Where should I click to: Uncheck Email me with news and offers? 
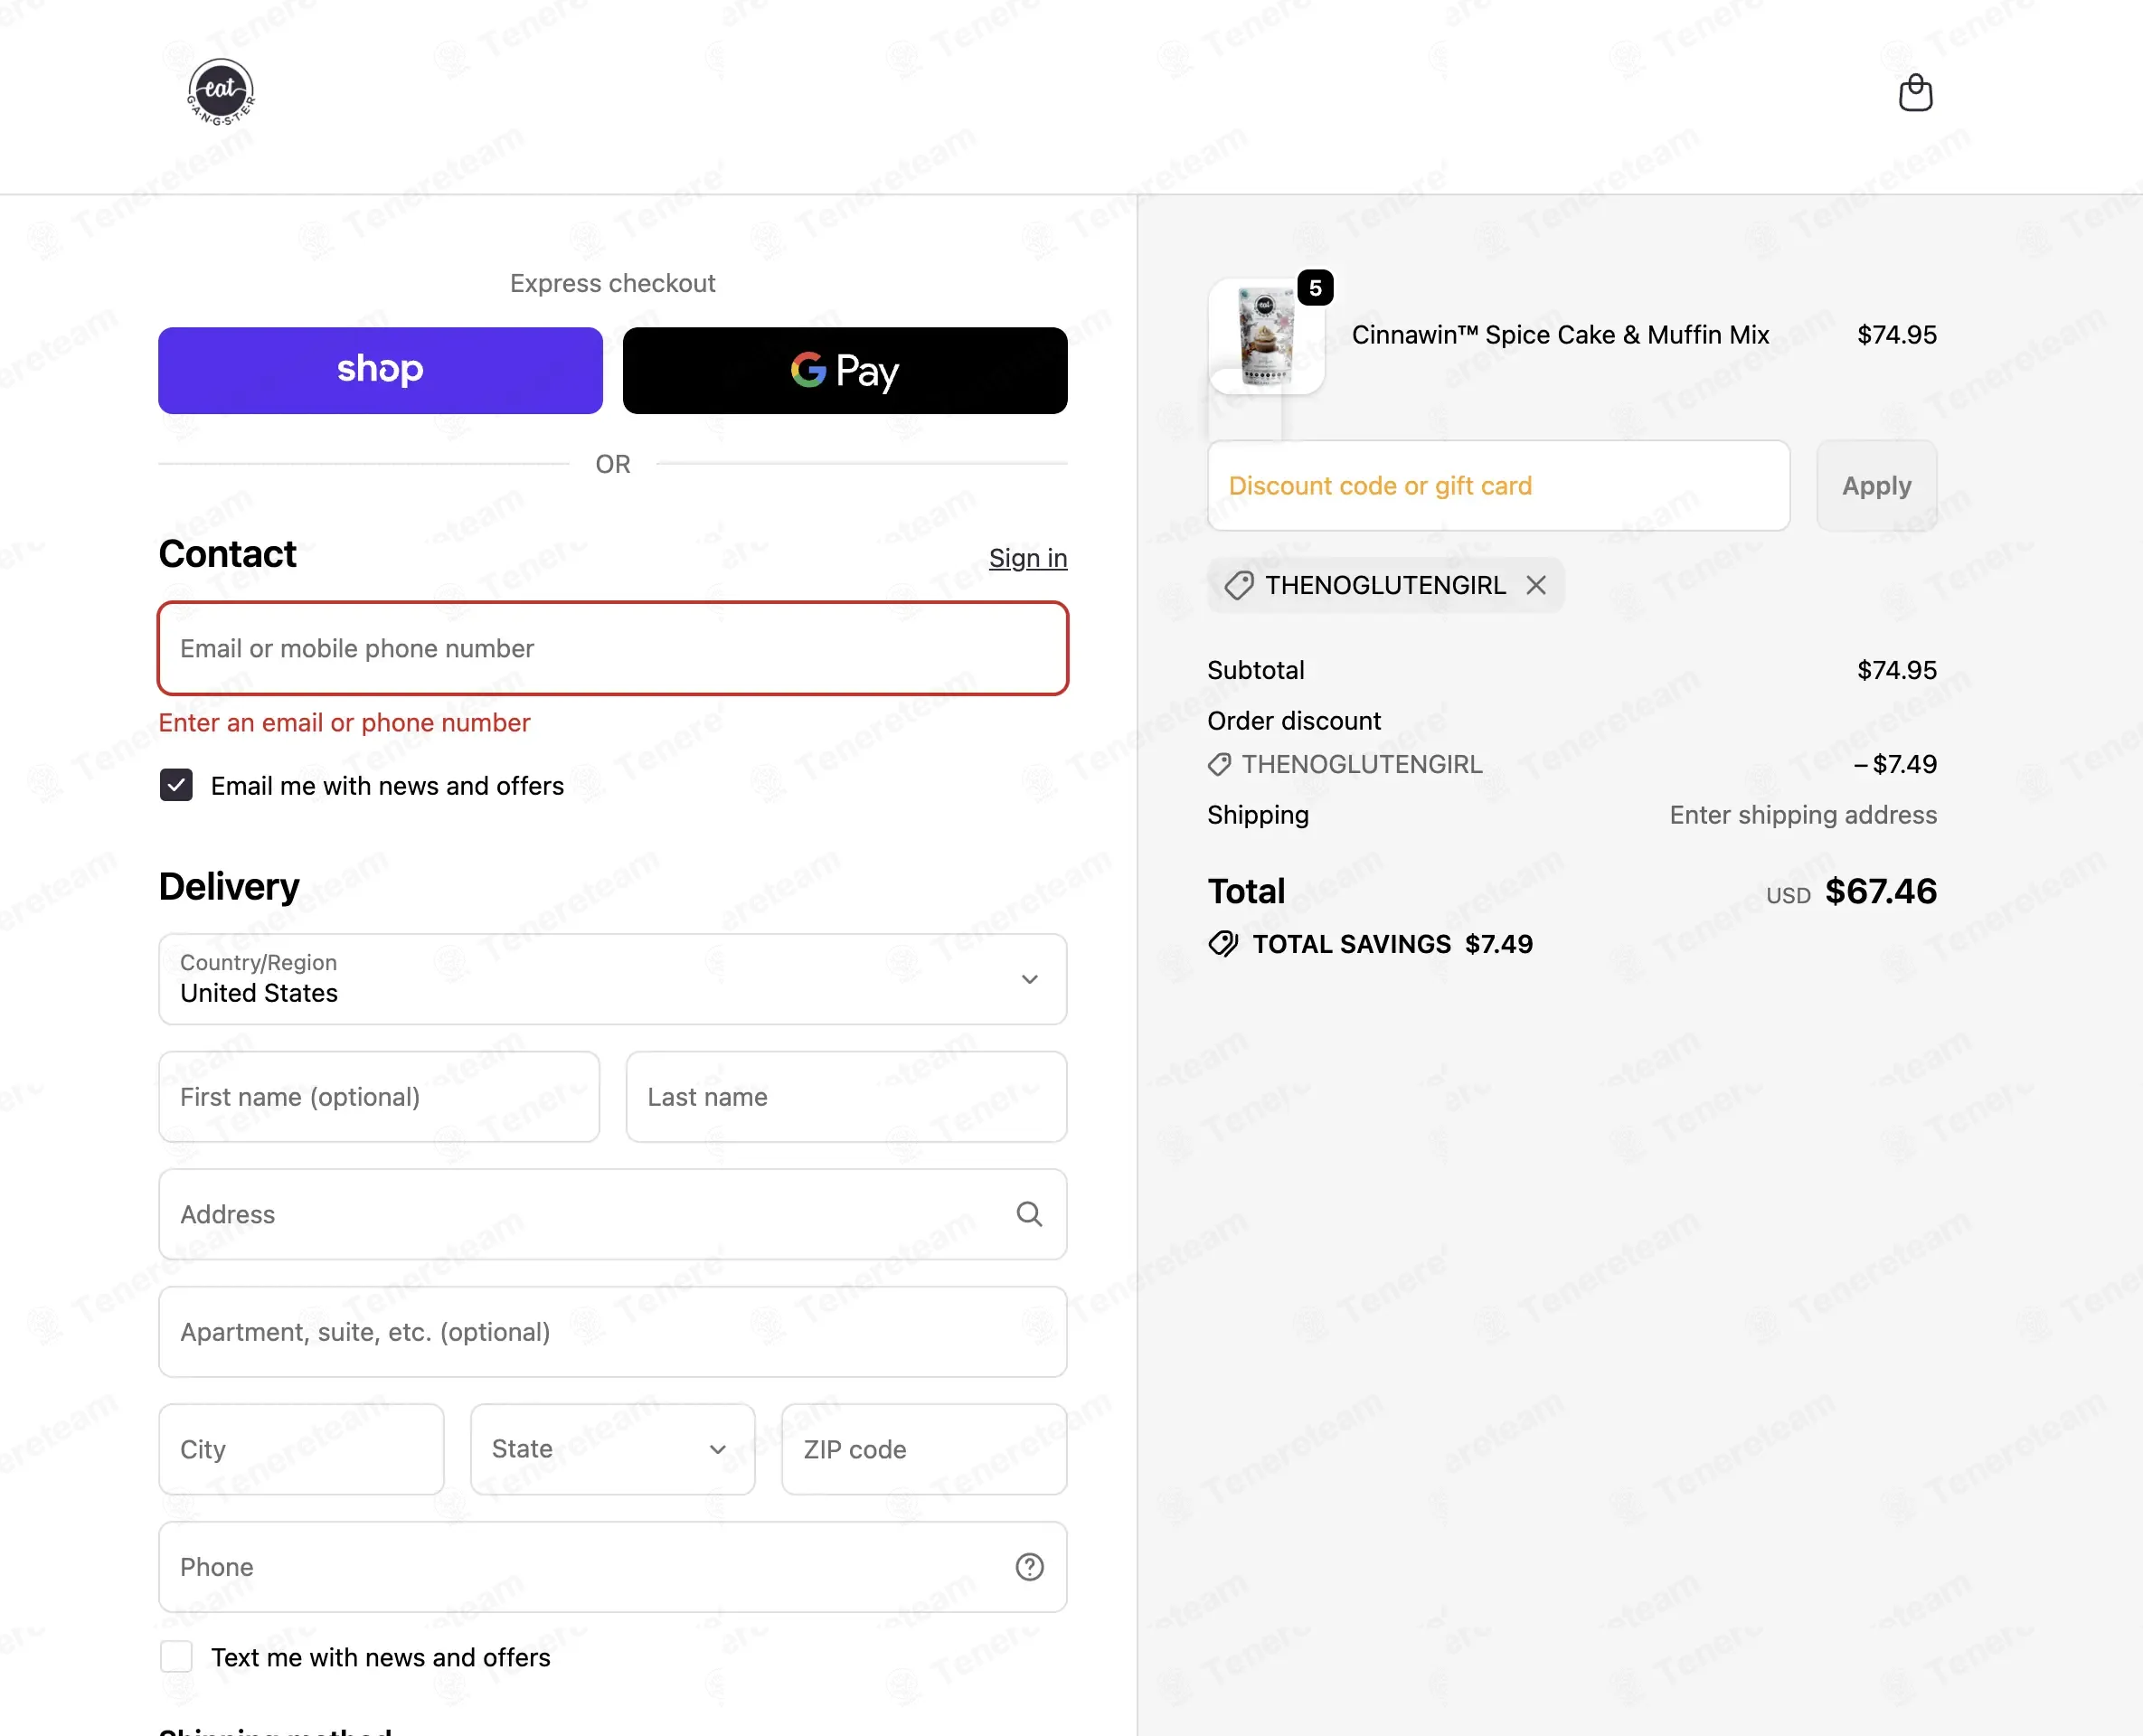point(176,786)
